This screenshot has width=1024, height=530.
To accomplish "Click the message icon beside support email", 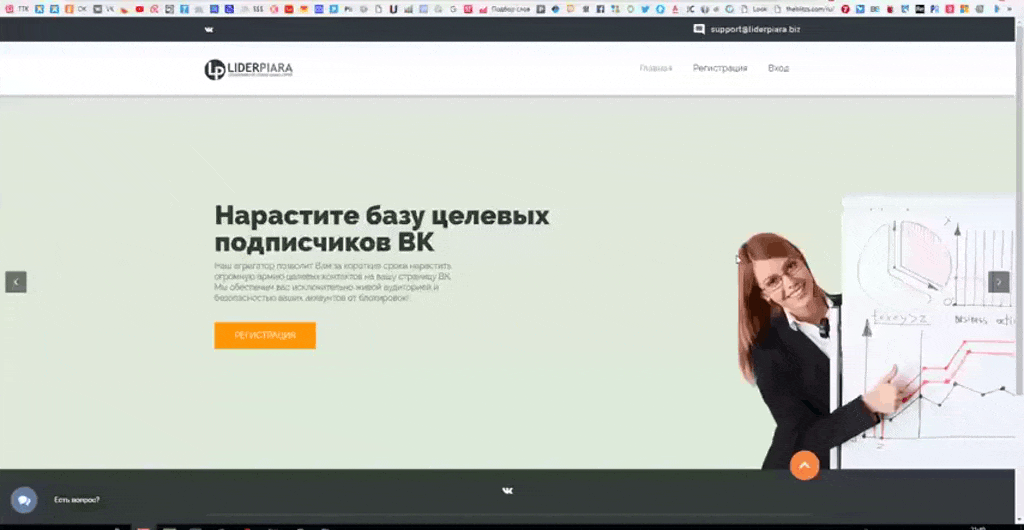I will pos(699,30).
